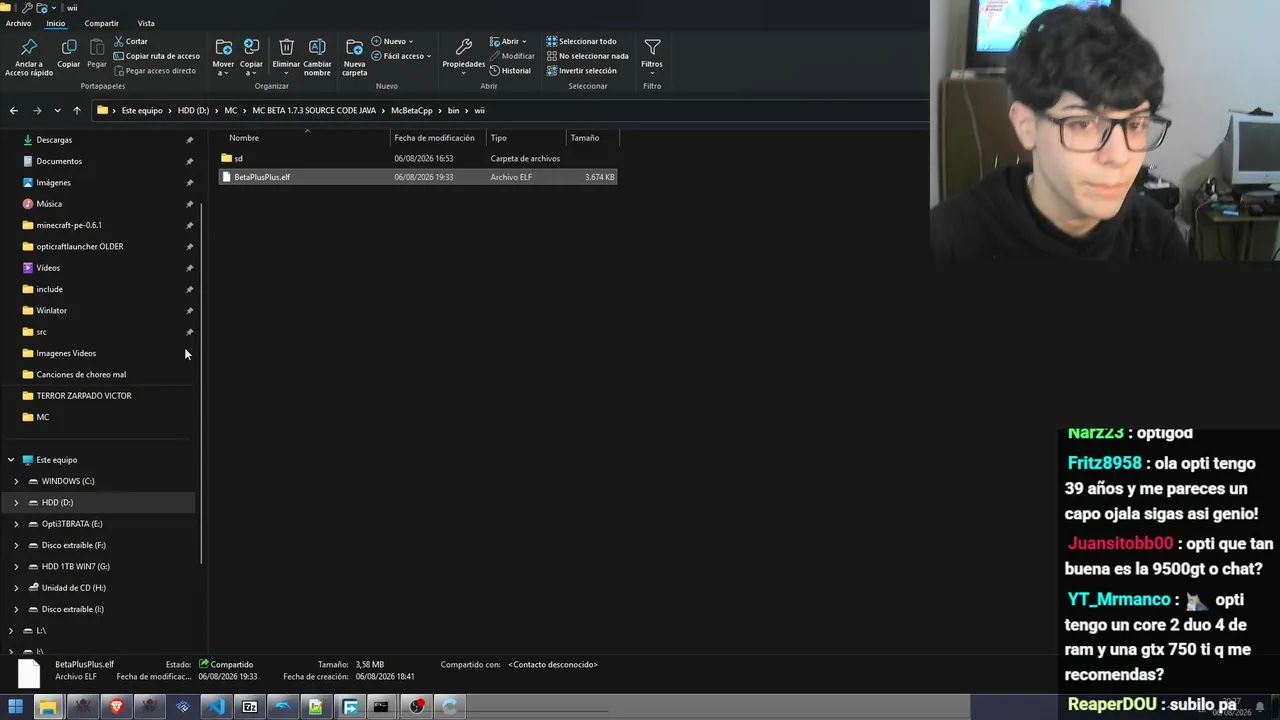Expand the Opti3TBRATA (E:) drive
Image resolution: width=1280 pixels, height=720 pixels.
pyautogui.click(x=16, y=524)
